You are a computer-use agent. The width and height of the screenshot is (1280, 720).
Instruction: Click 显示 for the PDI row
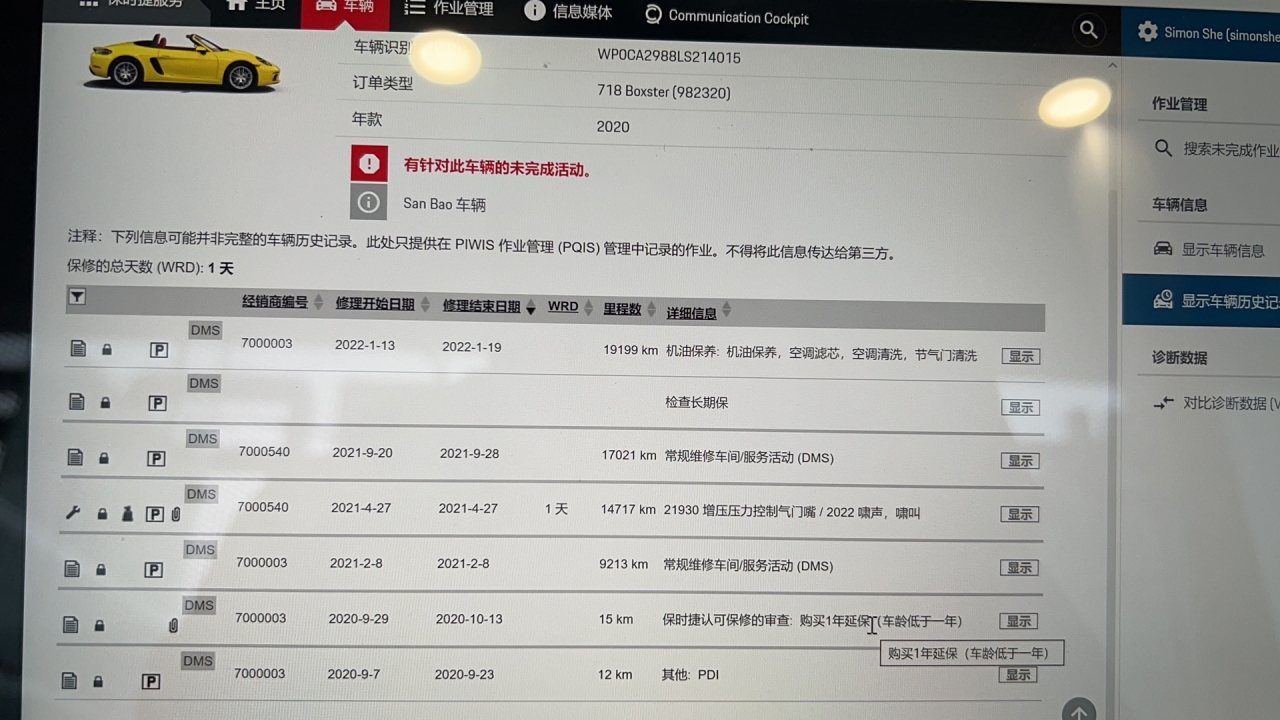(x=1018, y=675)
